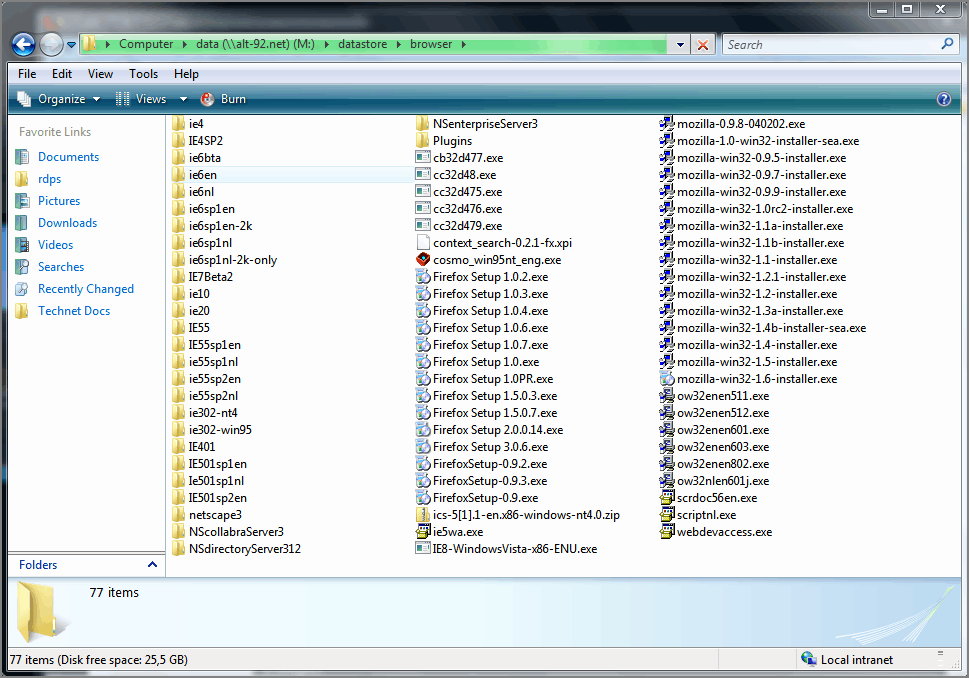Viewport: 969px width, 678px height.
Task: Select mozilla-0.9.8-040202.exe icon
Action: pyautogui.click(x=667, y=124)
